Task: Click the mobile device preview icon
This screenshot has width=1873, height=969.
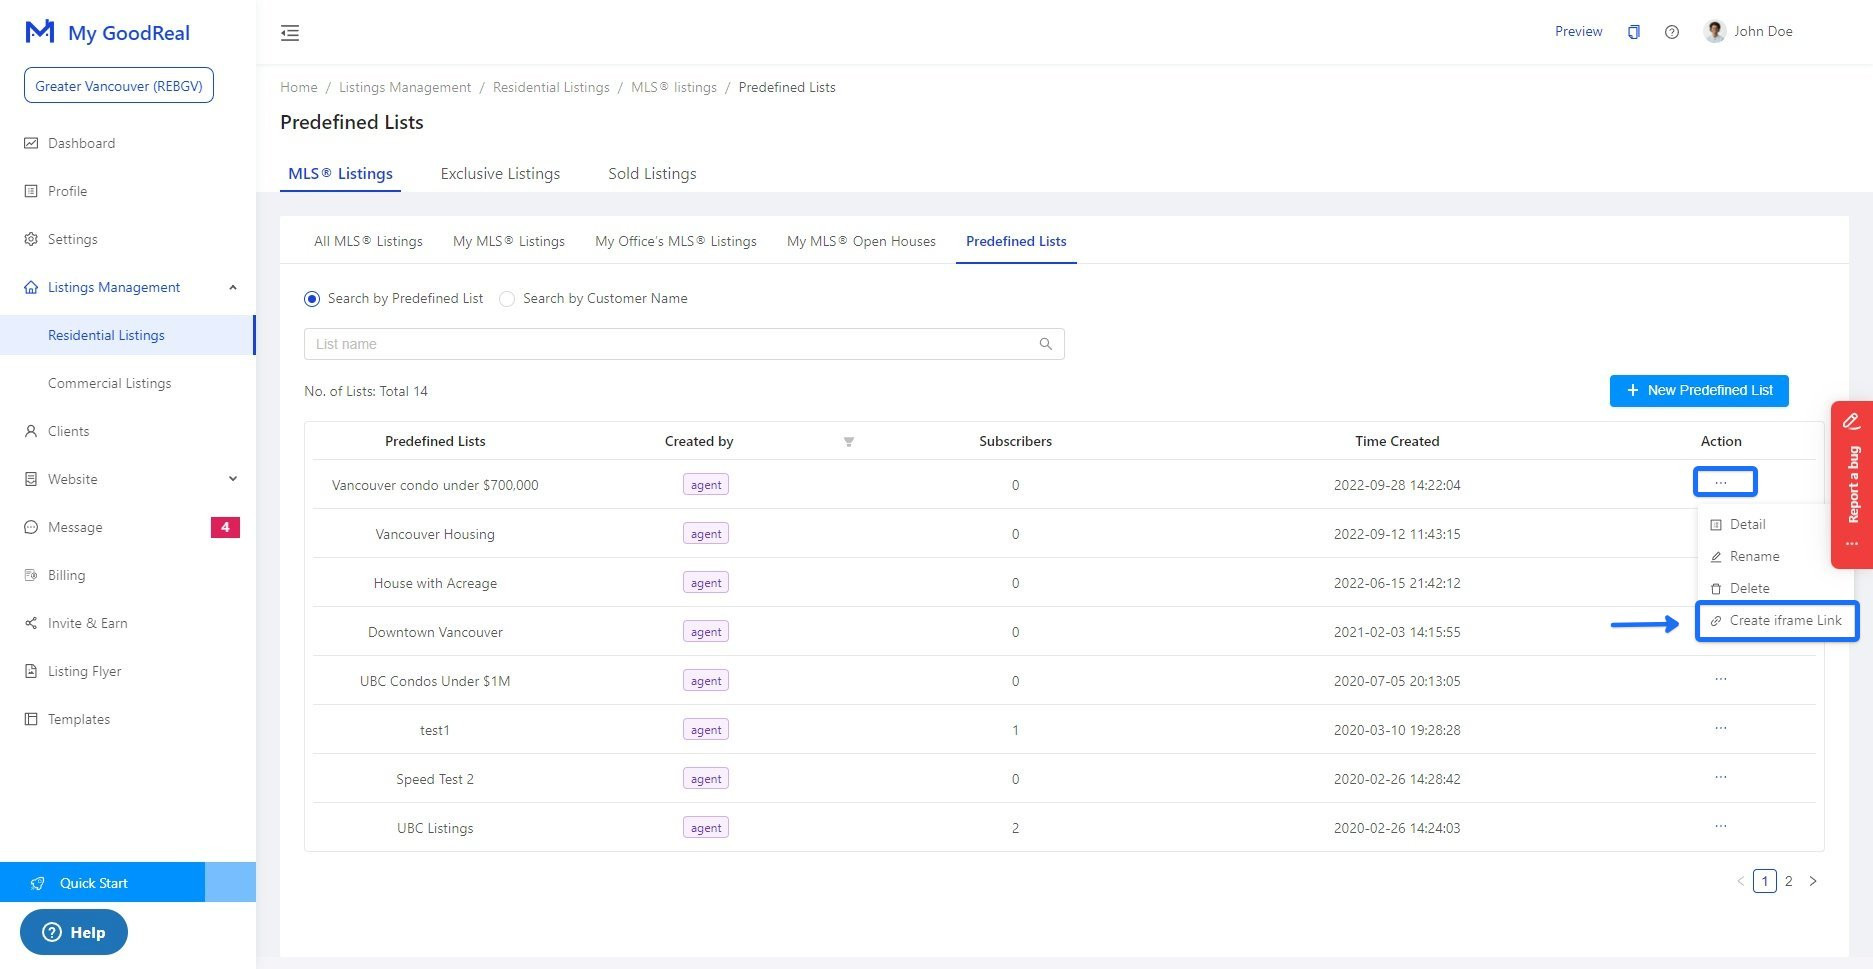Action: pos(1634,31)
